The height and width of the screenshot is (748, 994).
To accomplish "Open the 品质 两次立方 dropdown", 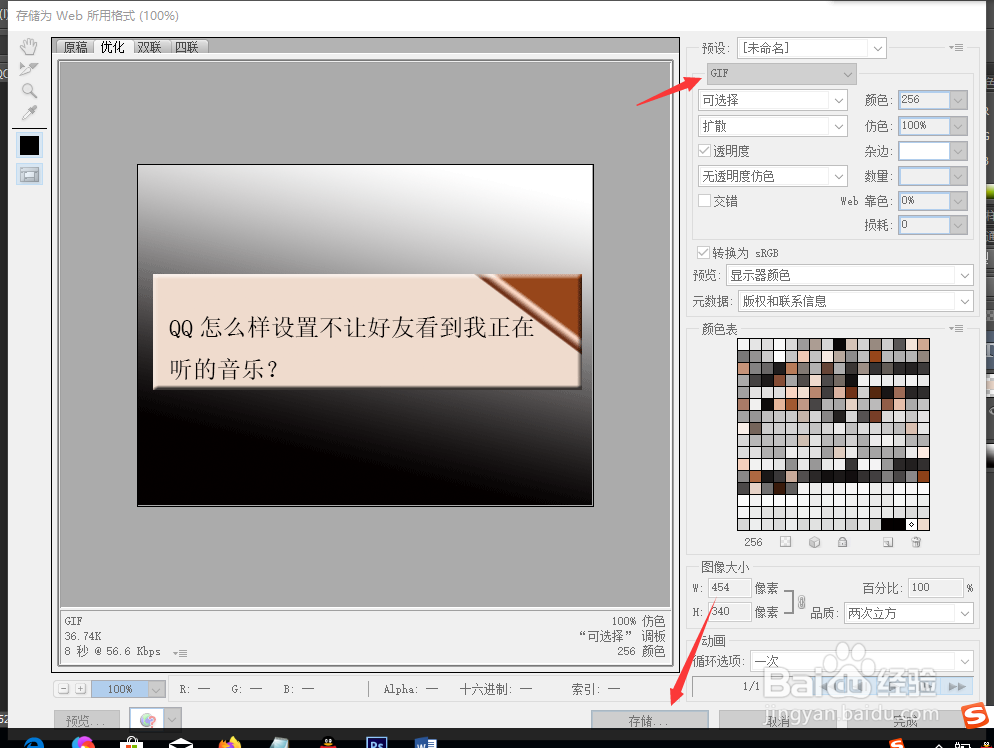I will 909,613.
